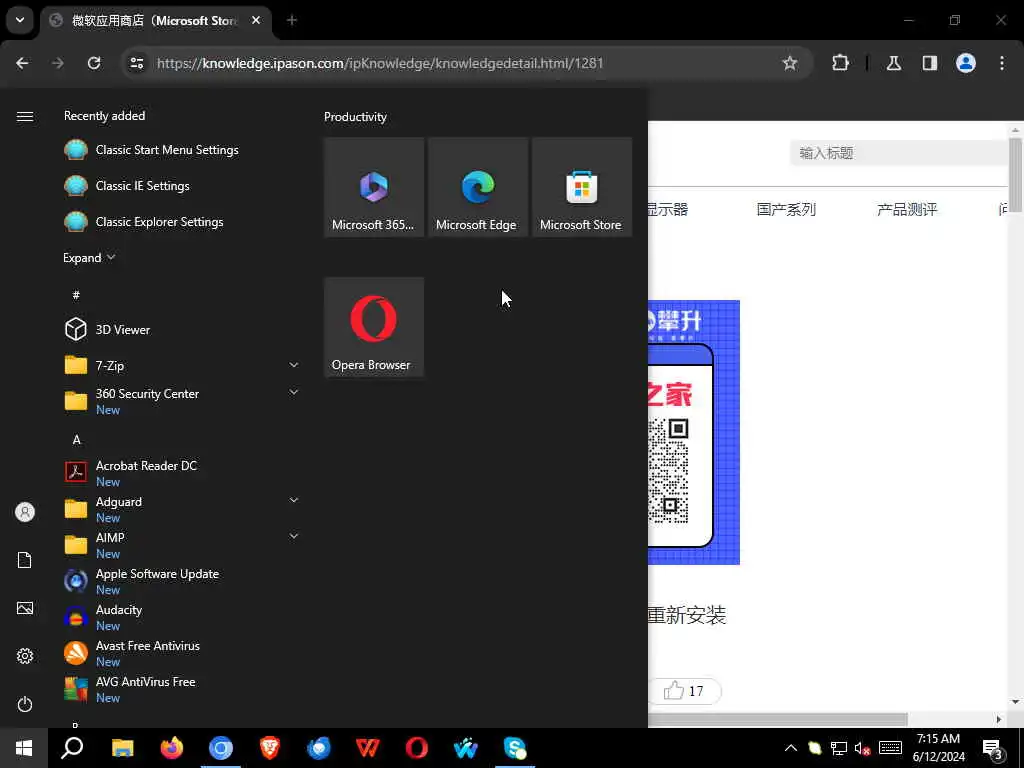Launch Microsoft Edge from the Productivity tiles
1024x768 pixels.
point(477,187)
